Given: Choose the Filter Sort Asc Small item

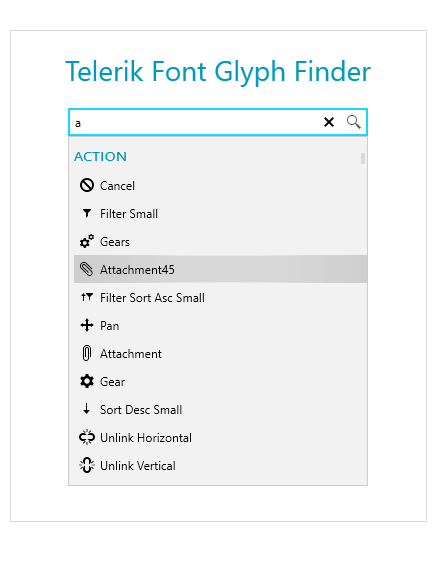Looking at the screenshot, I should pyautogui.click(x=221, y=297).
